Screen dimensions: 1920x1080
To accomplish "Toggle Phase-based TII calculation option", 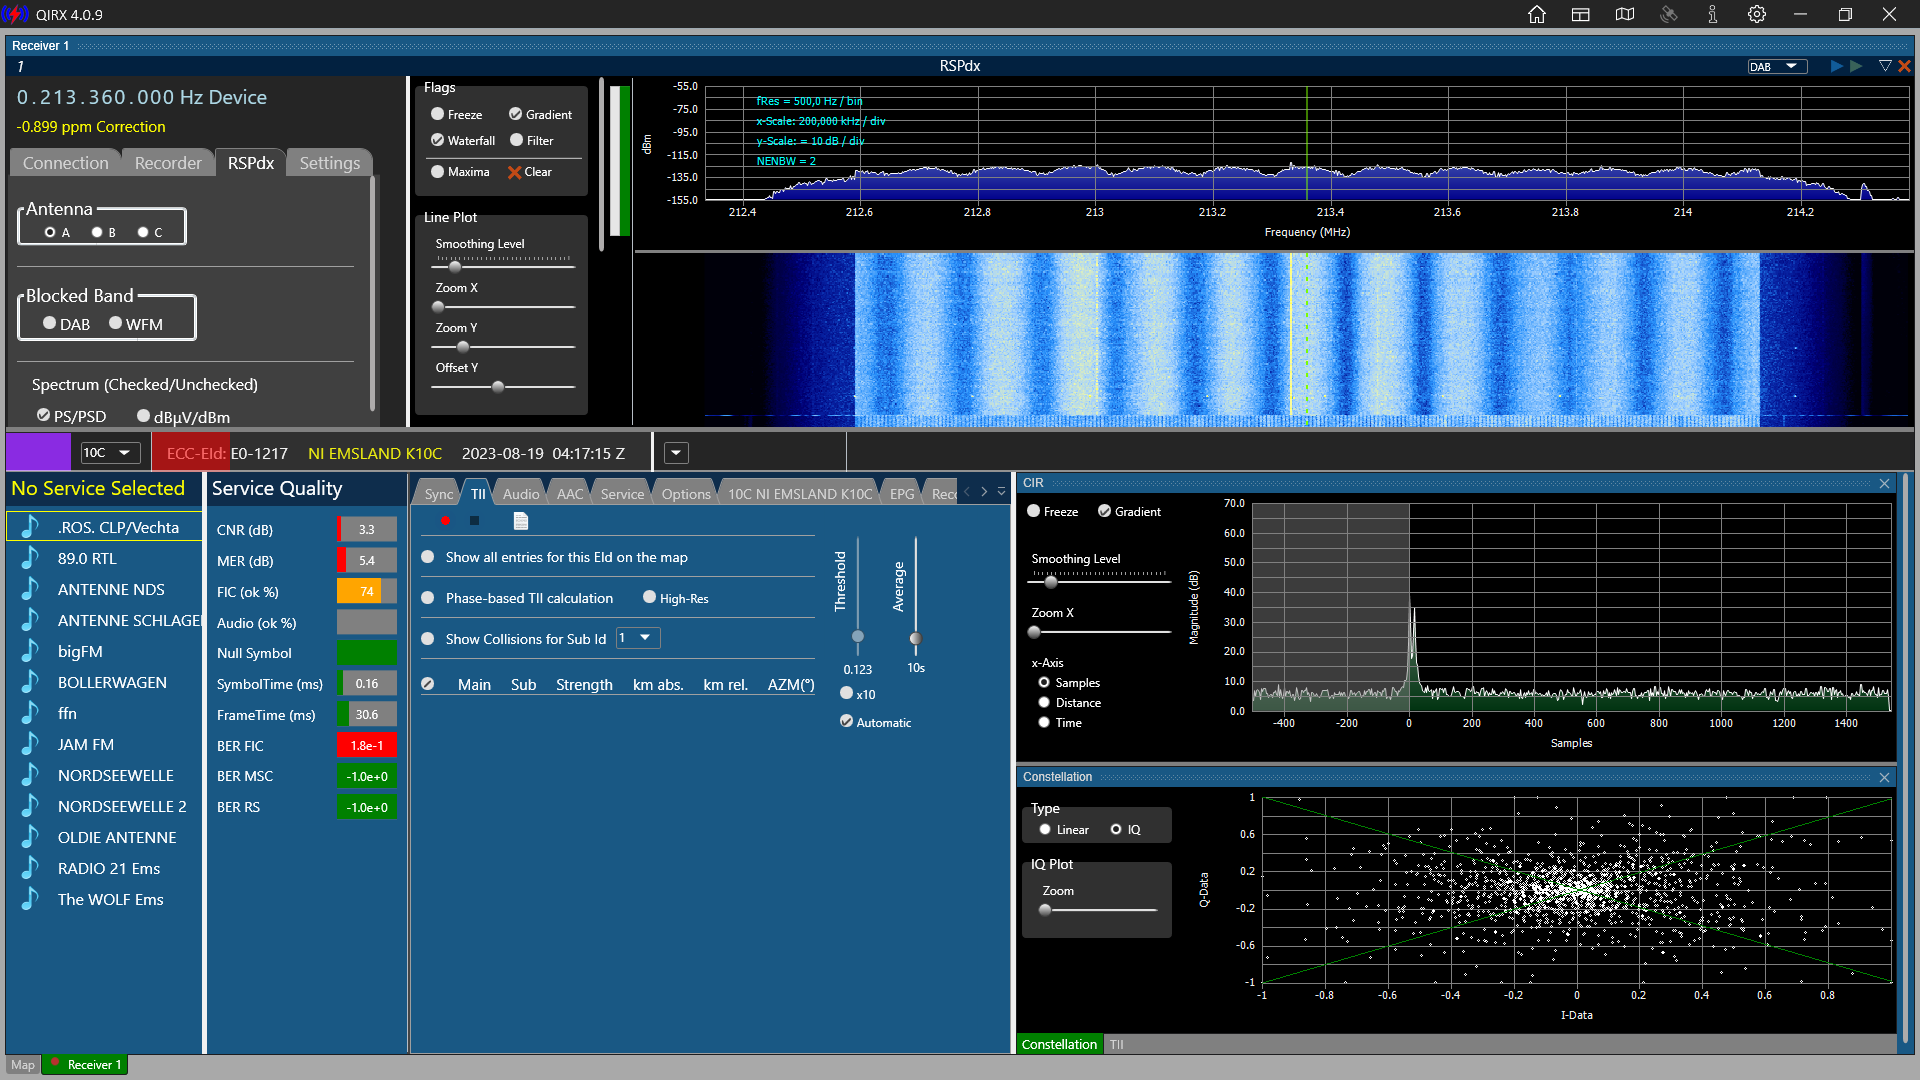I will (x=428, y=598).
